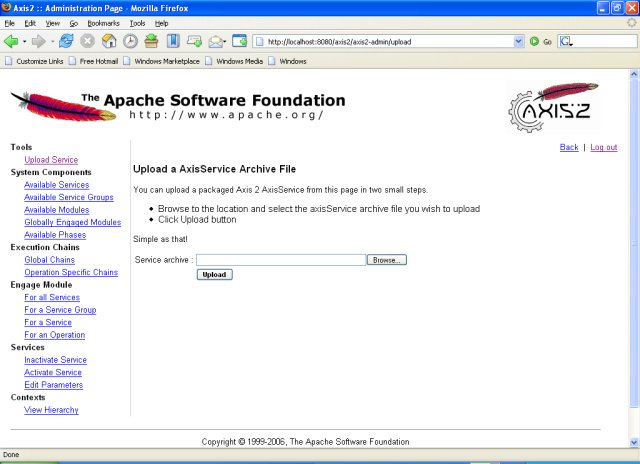This screenshot has width=640, height=464.
Task: Click the Axis2 logo image
Action: click(x=553, y=107)
